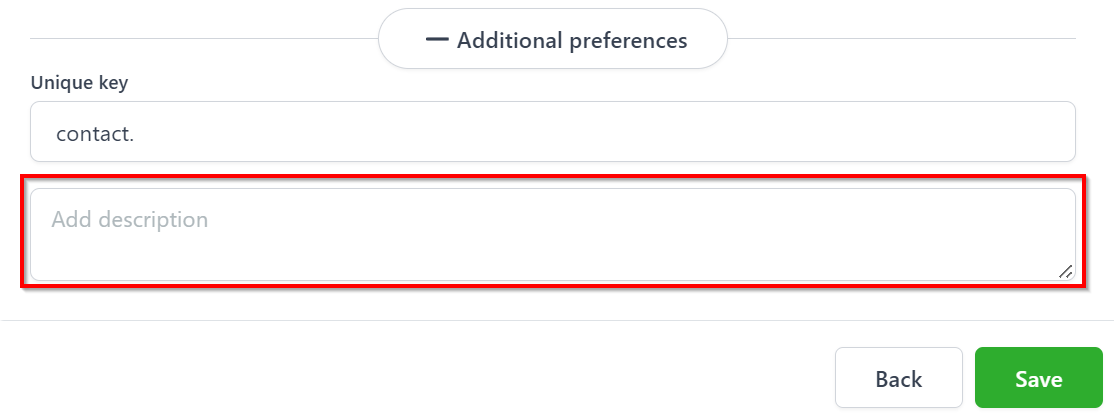Image resolution: width=1114 pixels, height=415 pixels.
Task: Click inside the Add description textarea
Action: 553,235
